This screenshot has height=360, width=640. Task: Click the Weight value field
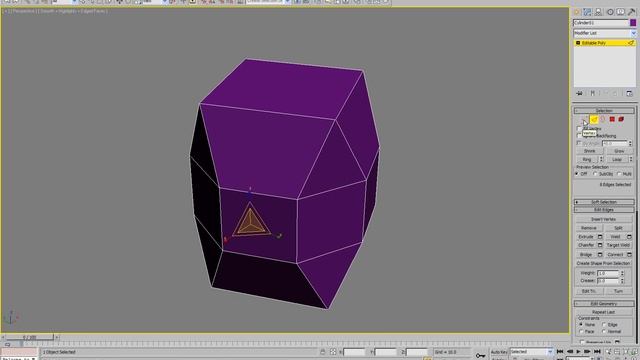(608, 273)
